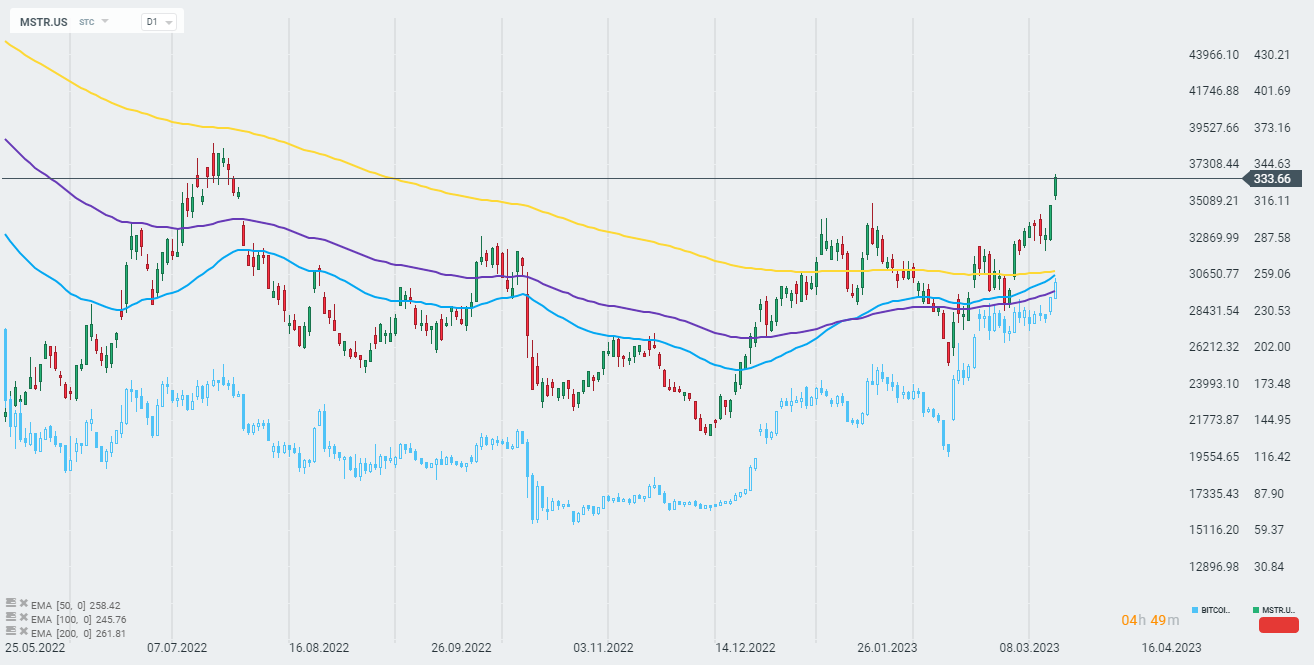The image size is (1314, 665).
Task: Open settings icon for EMA 50 indicator
Action: (11, 605)
